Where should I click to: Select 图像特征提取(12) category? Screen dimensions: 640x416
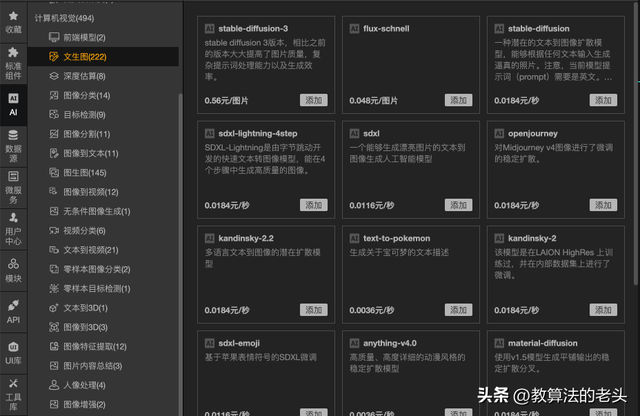tap(95, 347)
